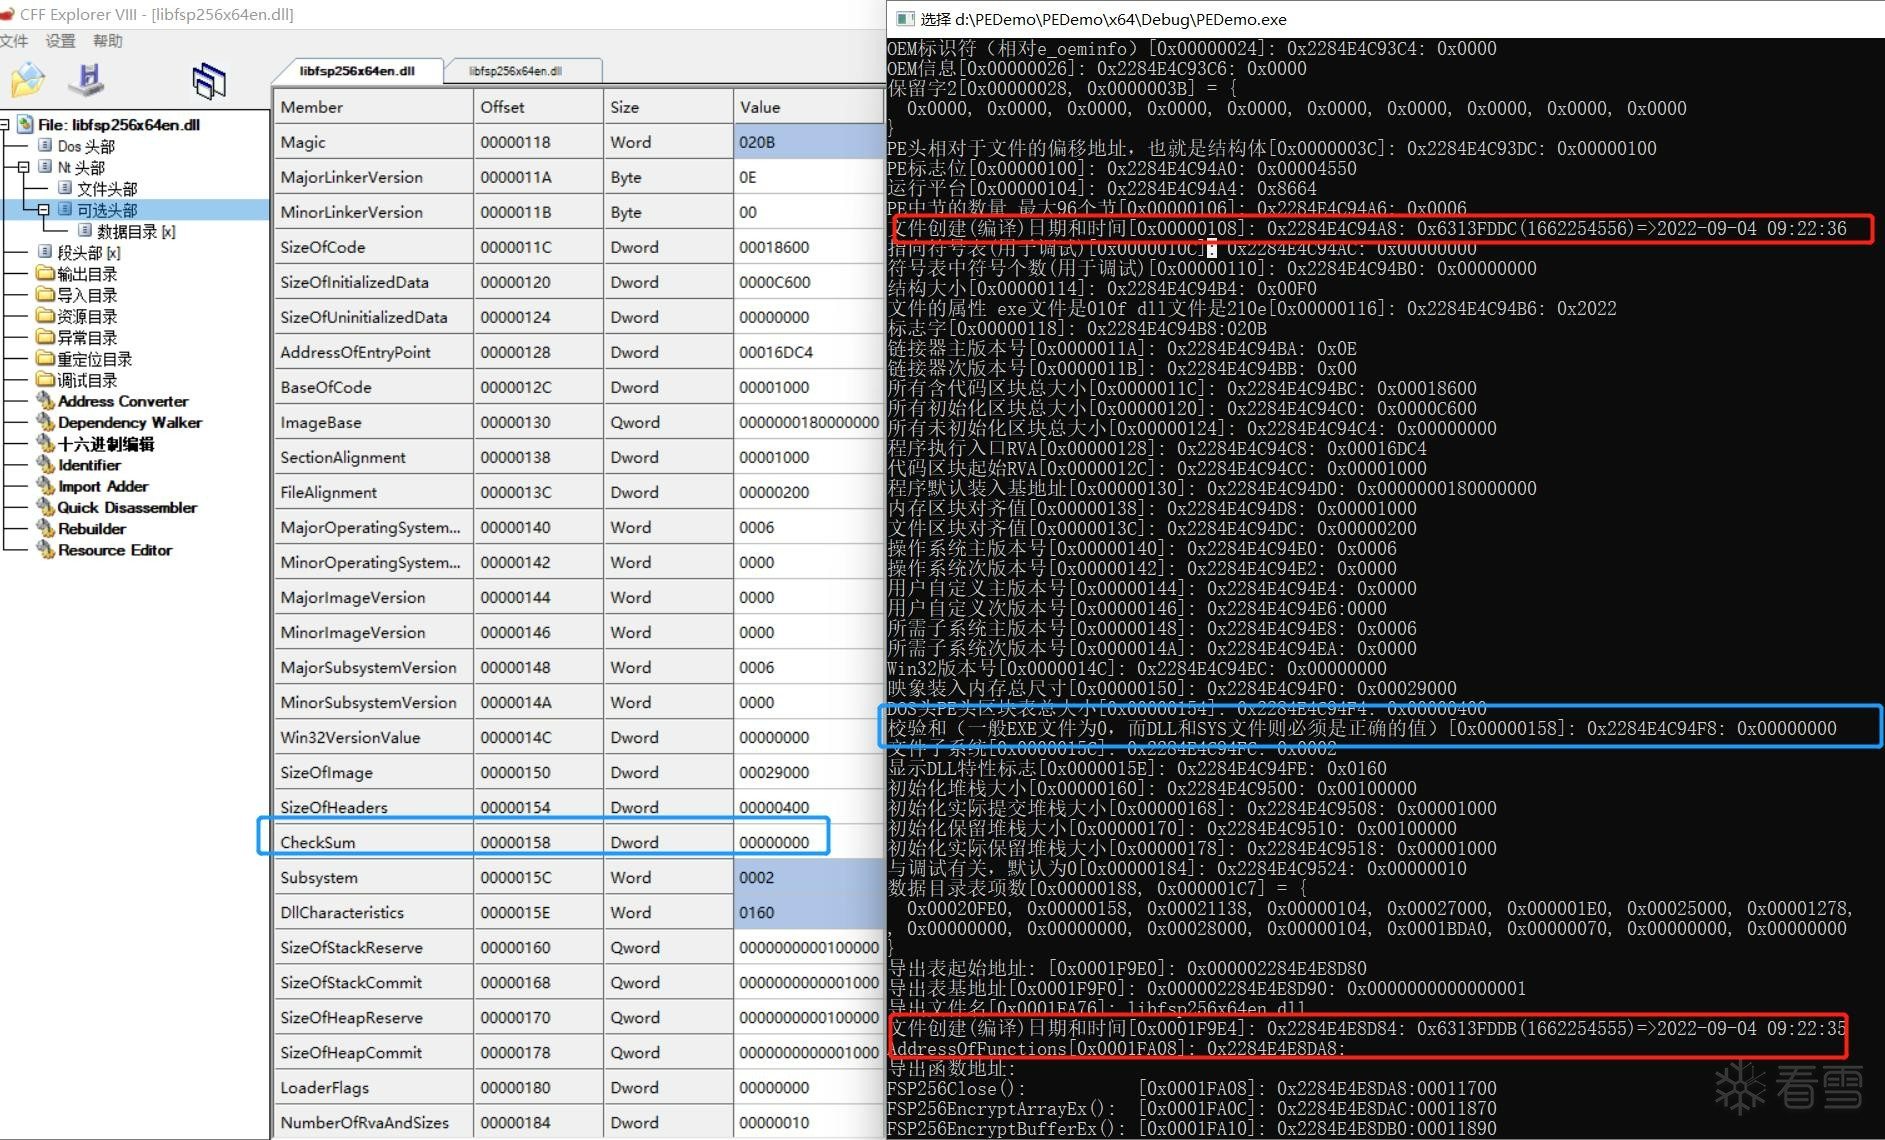Click the Win32VersionValue member cell
This screenshot has height=1140, width=1885.
(x=374, y=737)
